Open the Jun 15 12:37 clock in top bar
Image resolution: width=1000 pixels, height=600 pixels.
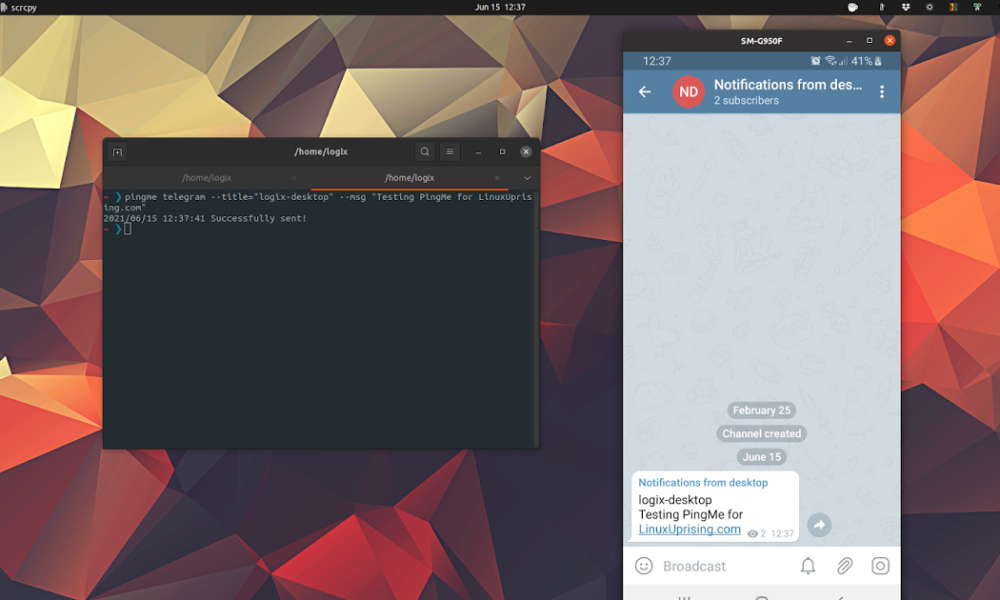(x=500, y=7)
